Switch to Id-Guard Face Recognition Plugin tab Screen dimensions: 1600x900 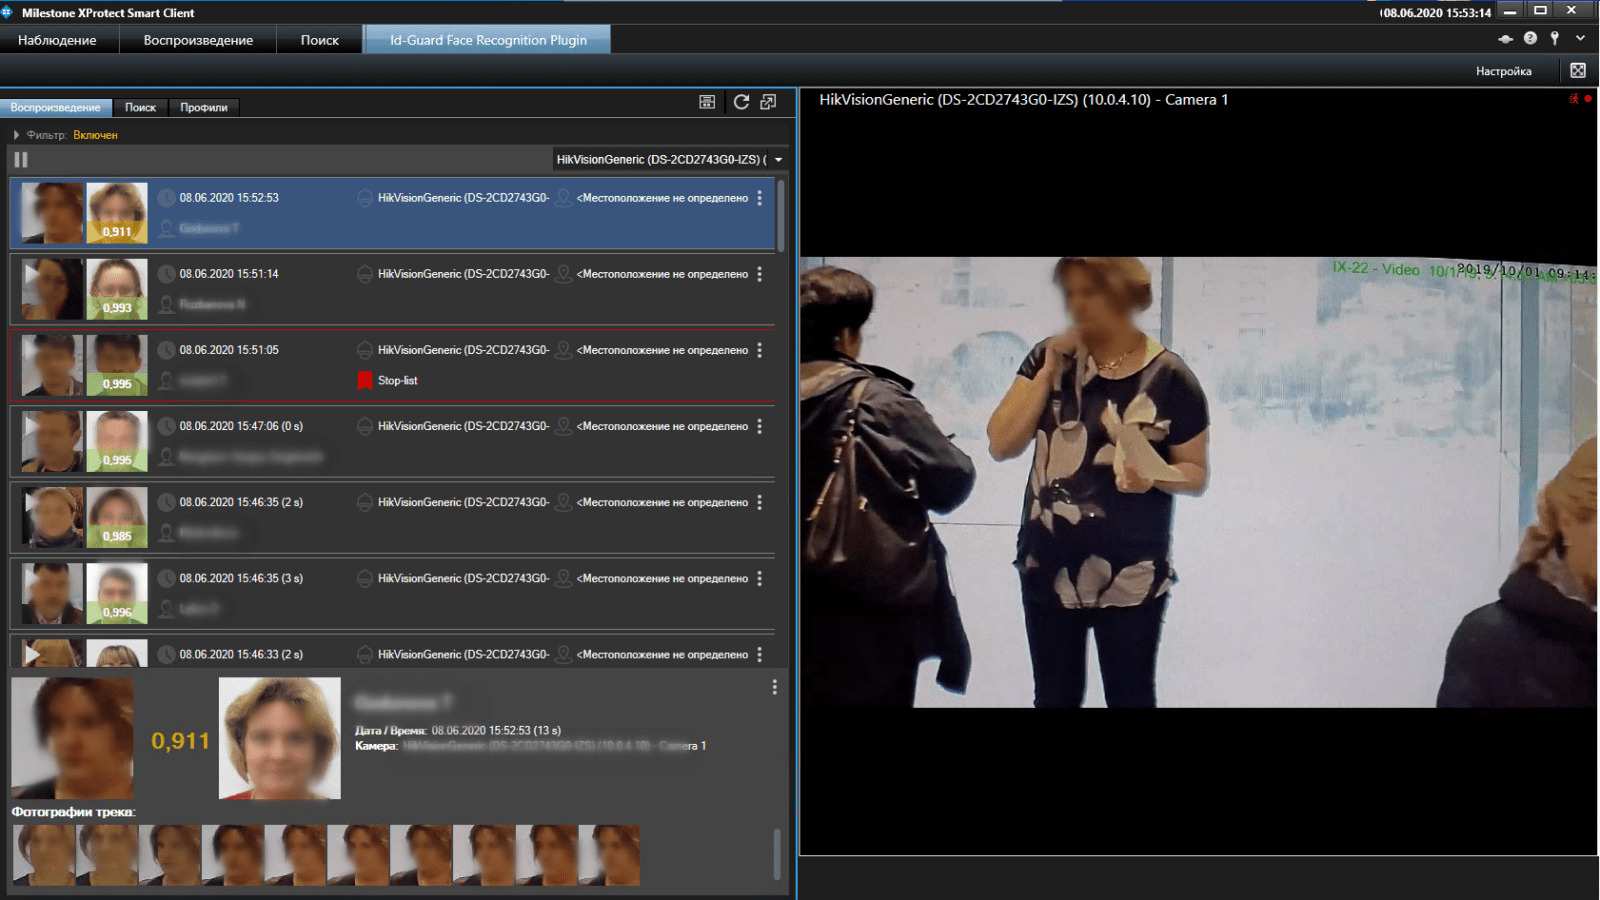tap(488, 40)
